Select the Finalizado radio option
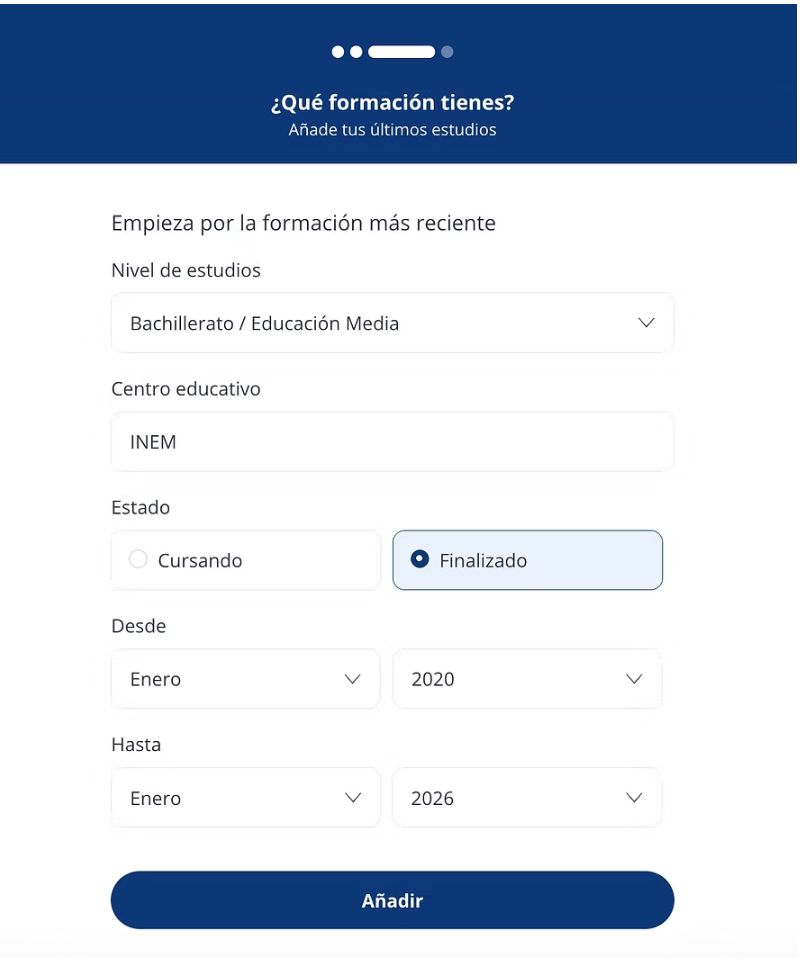Screen dimensions: 800x962 pyautogui.click(x=421, y=560)
